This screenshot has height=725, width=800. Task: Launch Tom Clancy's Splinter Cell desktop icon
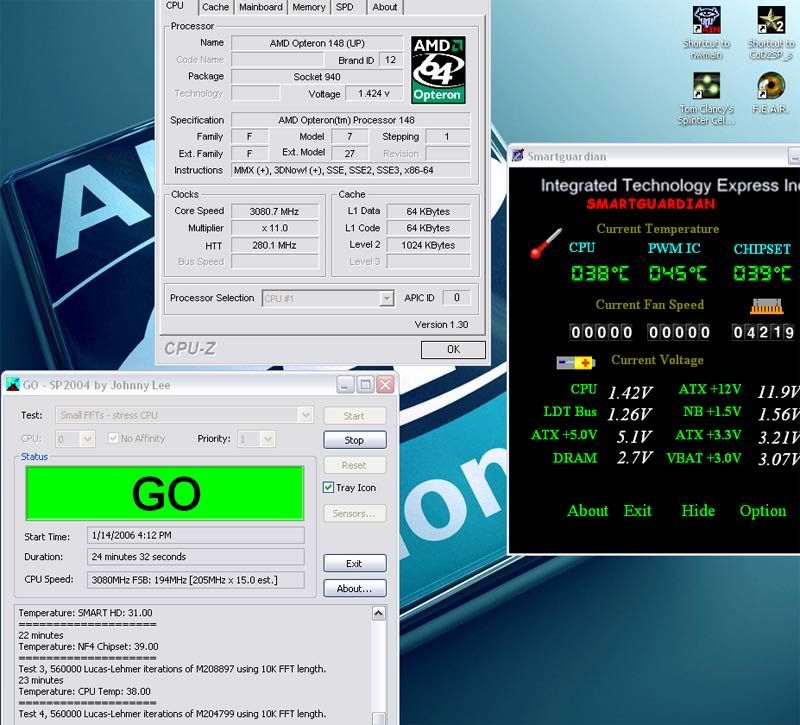[706, 86]
